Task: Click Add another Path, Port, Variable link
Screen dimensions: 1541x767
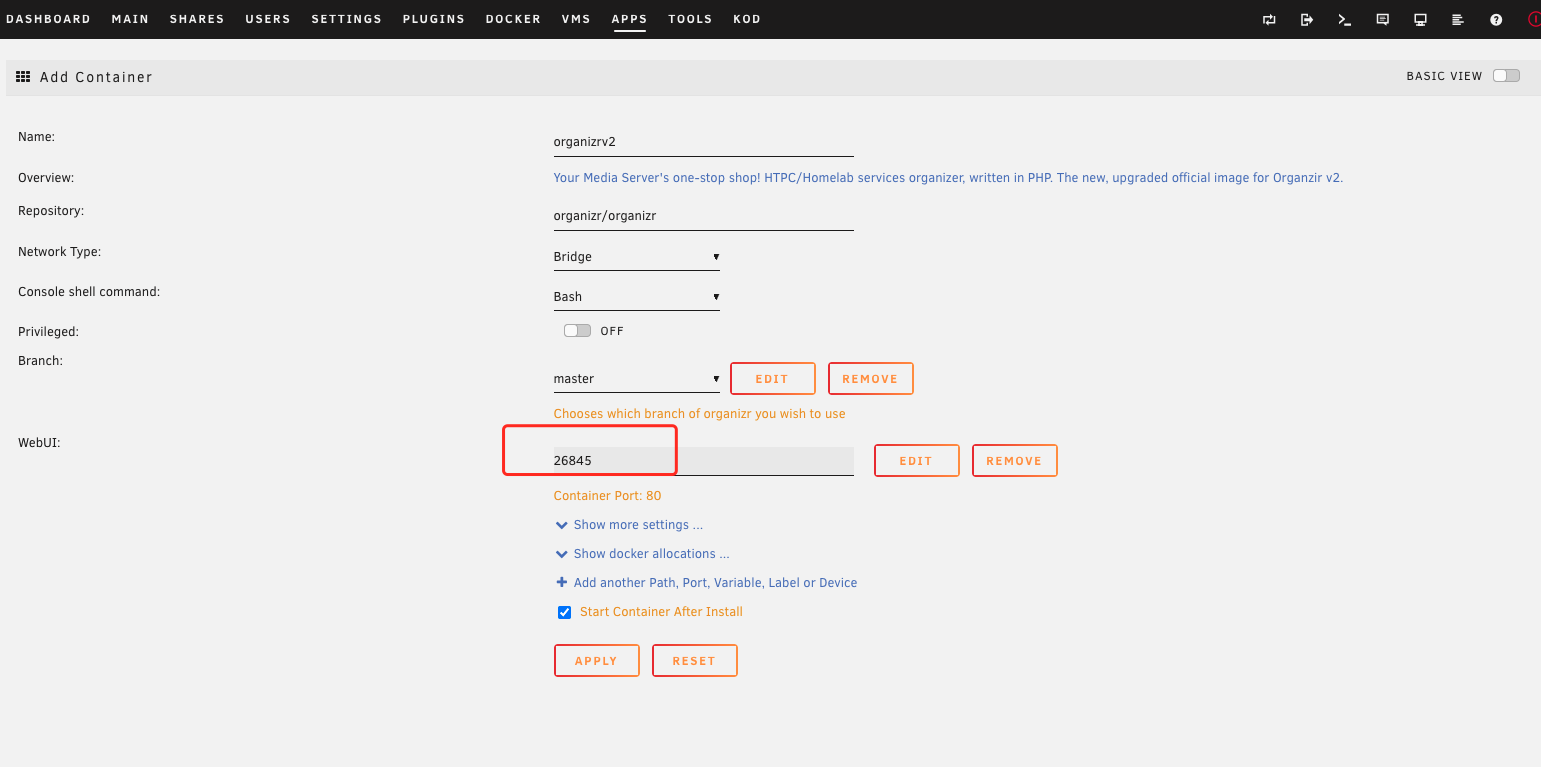Action: pyautogui.click(x=714, y=583)
